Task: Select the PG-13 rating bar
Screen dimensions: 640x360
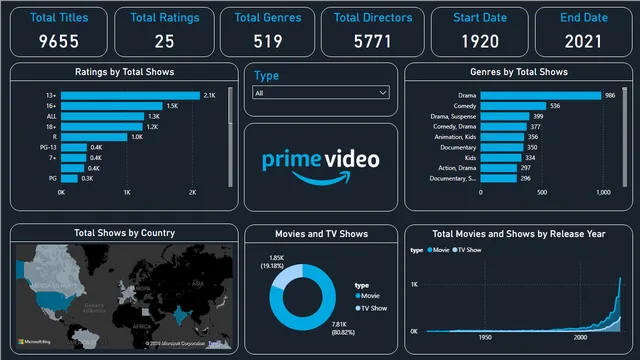Action: click(x=74, y=147)
